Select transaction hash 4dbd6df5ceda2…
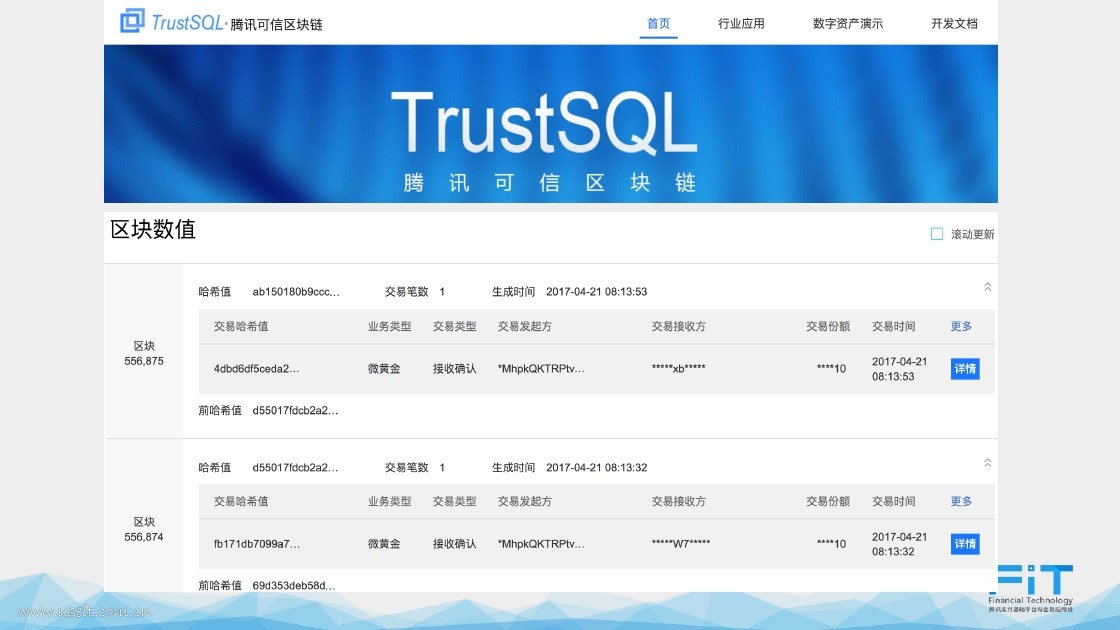This screenshot has height=630, width=1120. 256,369
